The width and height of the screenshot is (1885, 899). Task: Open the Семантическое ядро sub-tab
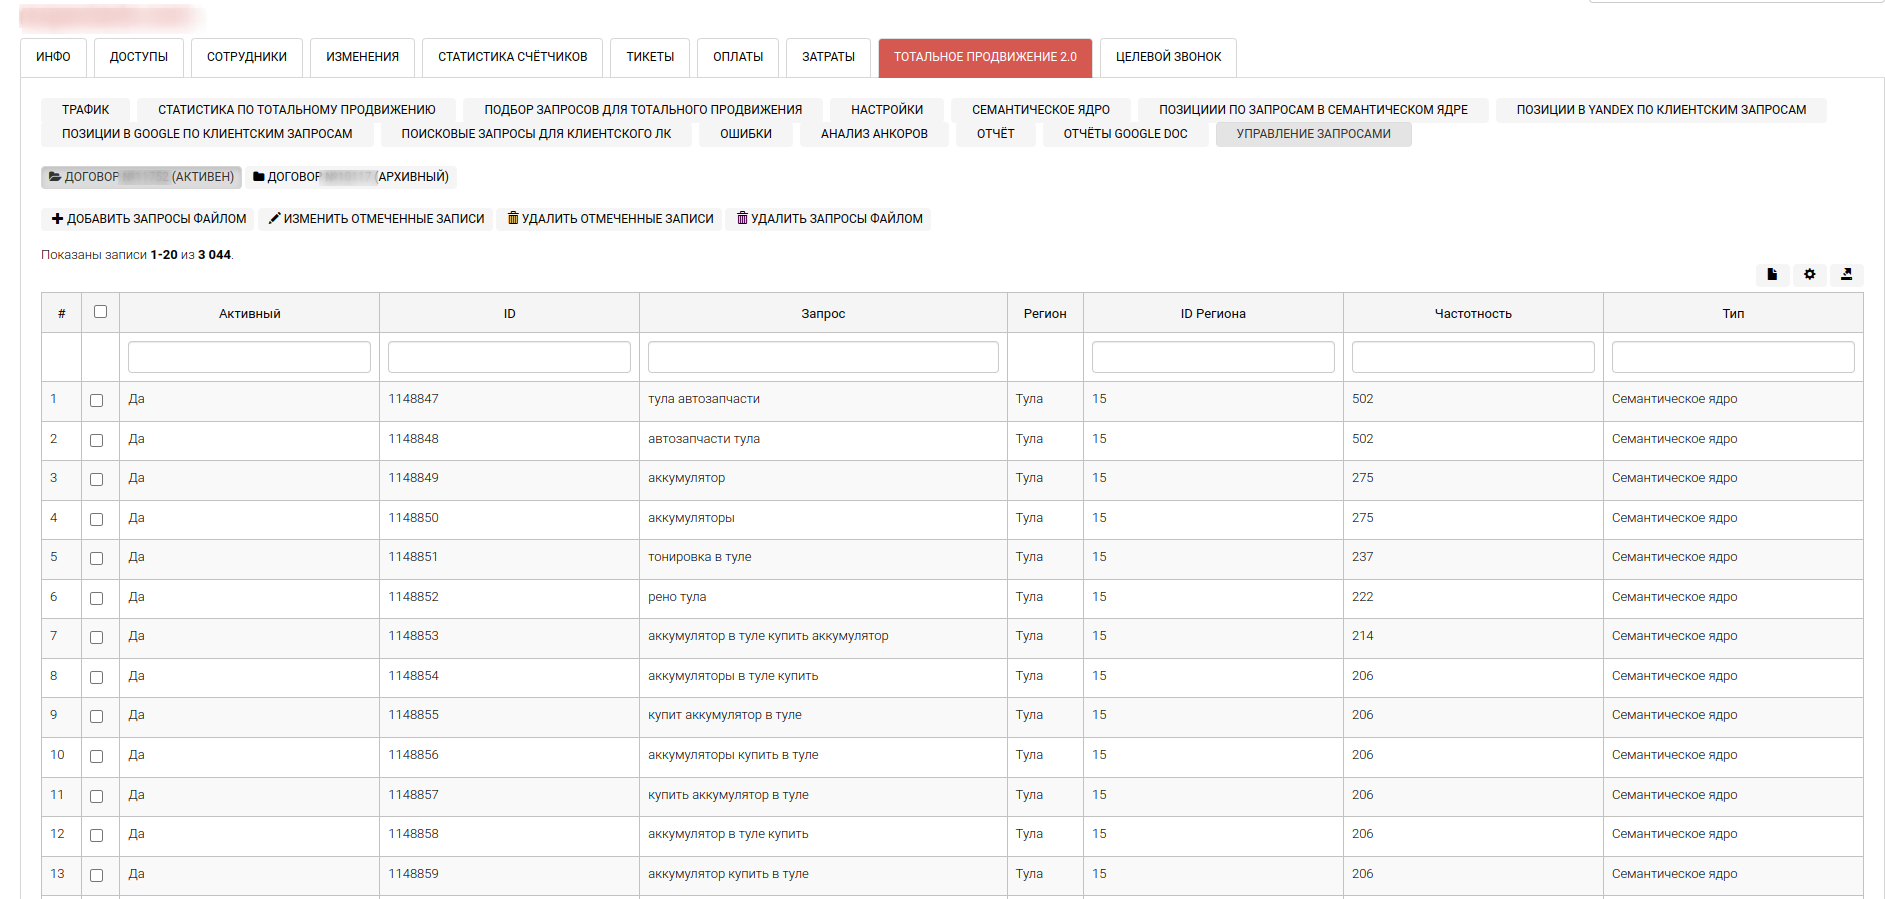[1040, 110]
